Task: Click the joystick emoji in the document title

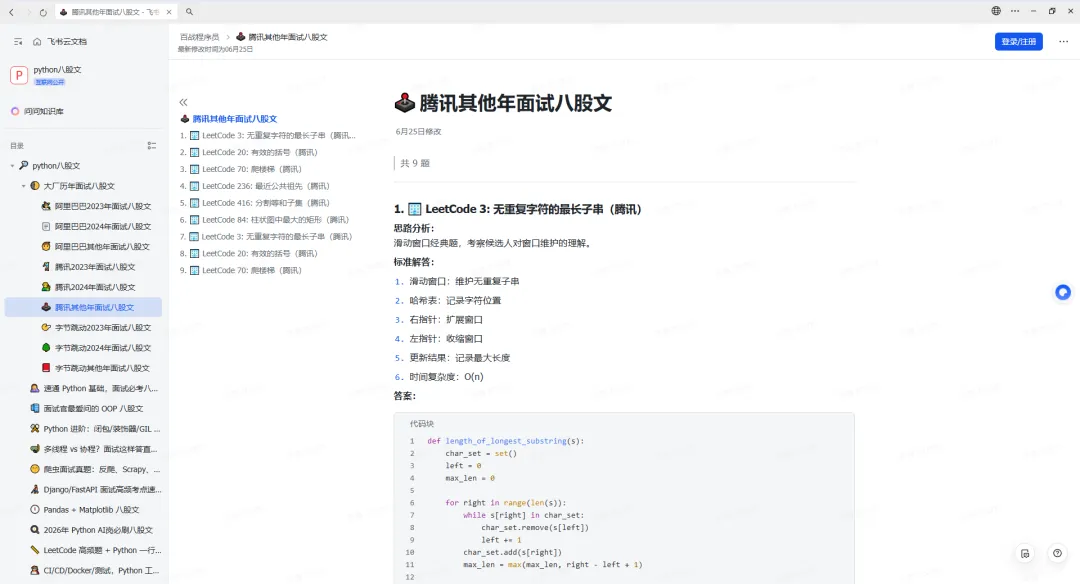Action: (404, 103)
